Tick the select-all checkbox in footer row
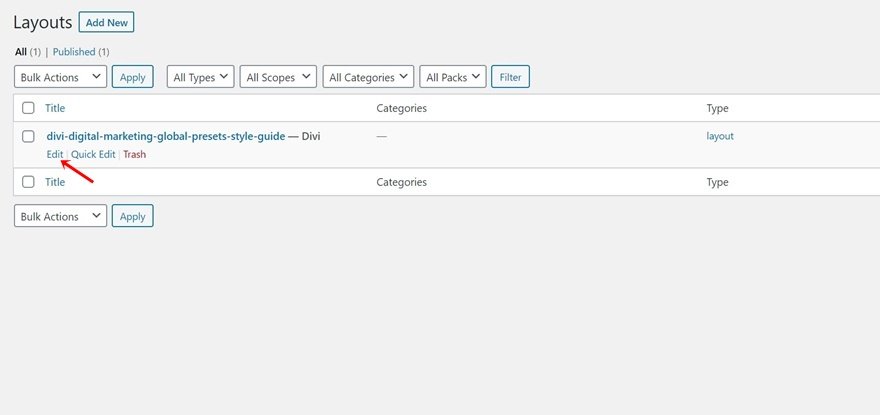 coord(28,182)
